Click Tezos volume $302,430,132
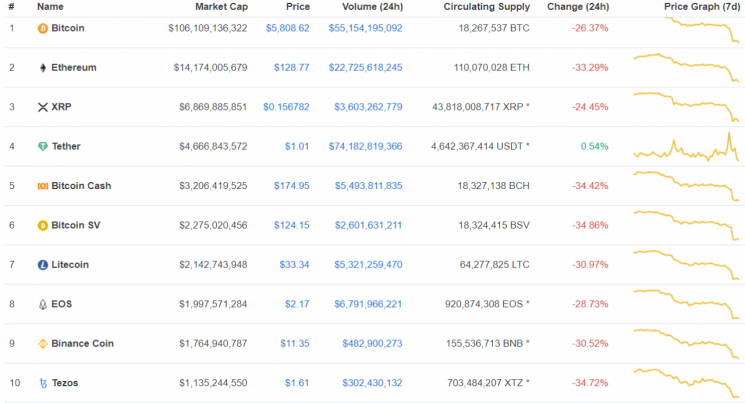The image size is (745, 403). tap(372, 383)
